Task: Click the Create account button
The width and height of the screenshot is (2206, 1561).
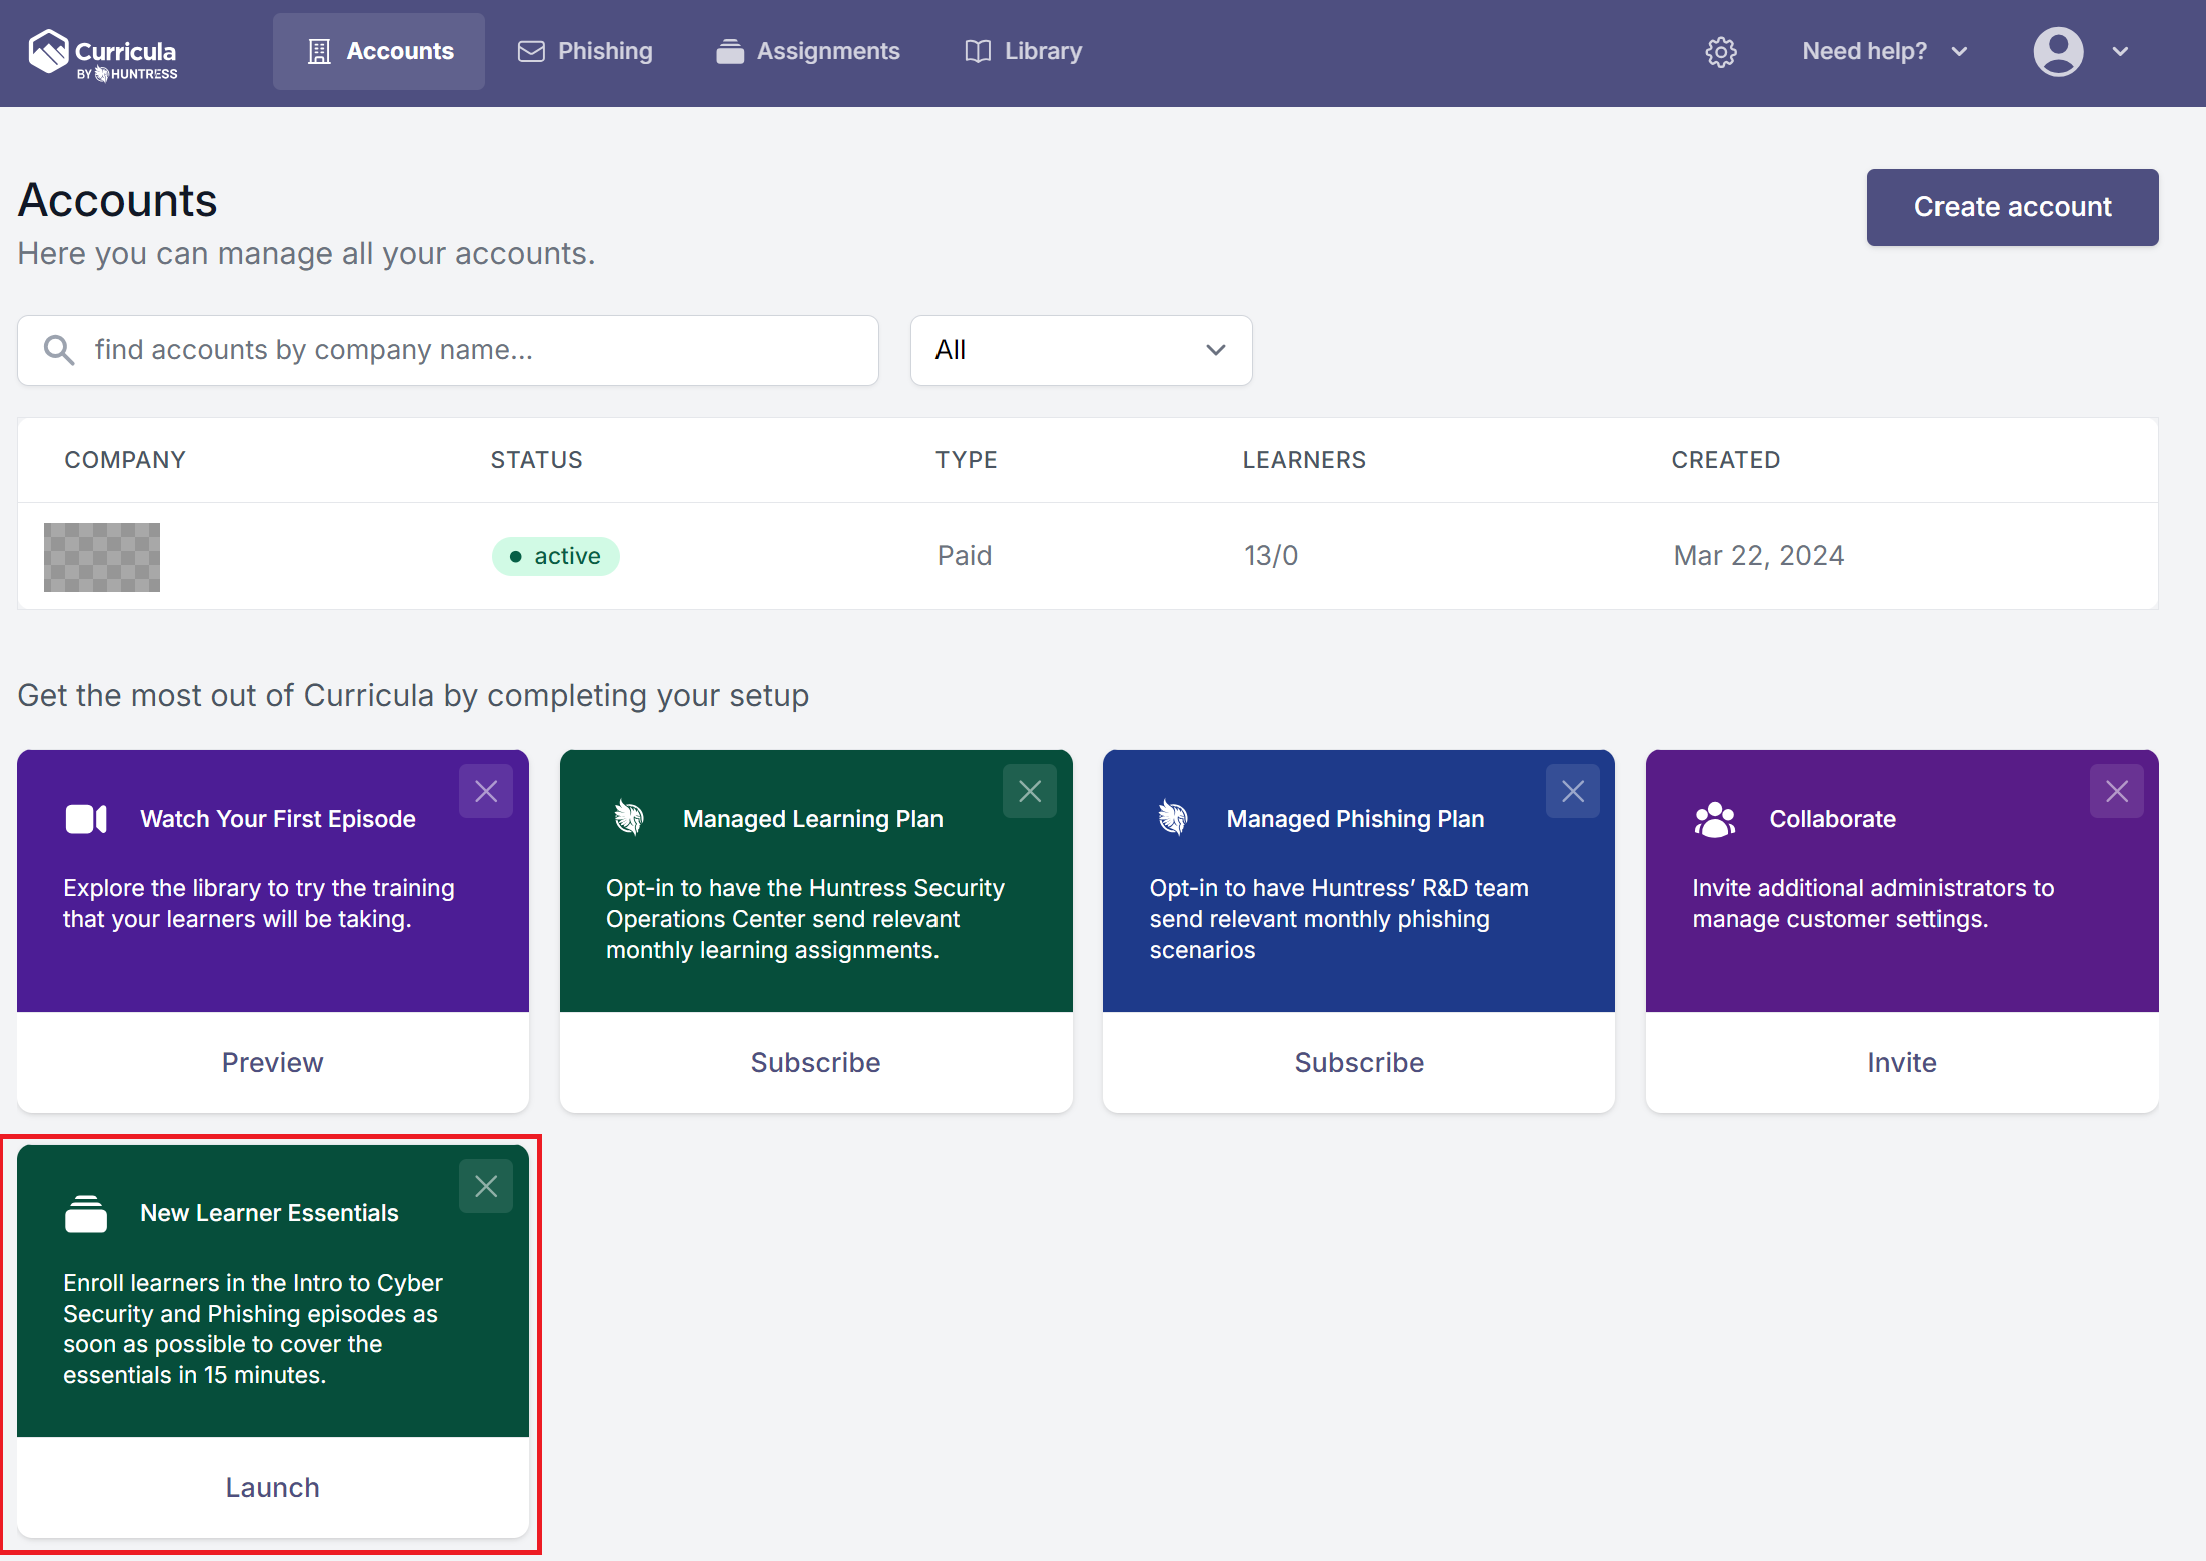Action: click(x=2012, y=207)
